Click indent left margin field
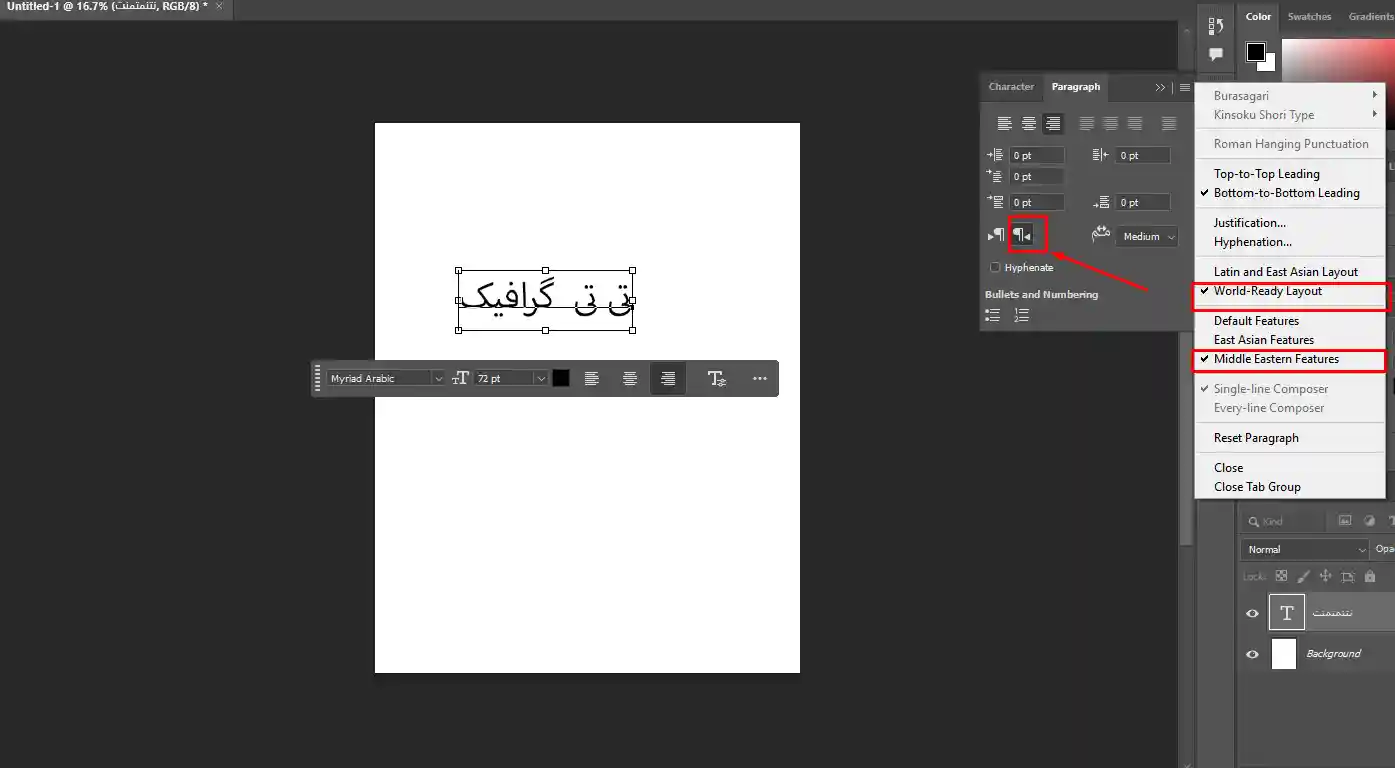1395x768 pixels. coord(1036,155)
